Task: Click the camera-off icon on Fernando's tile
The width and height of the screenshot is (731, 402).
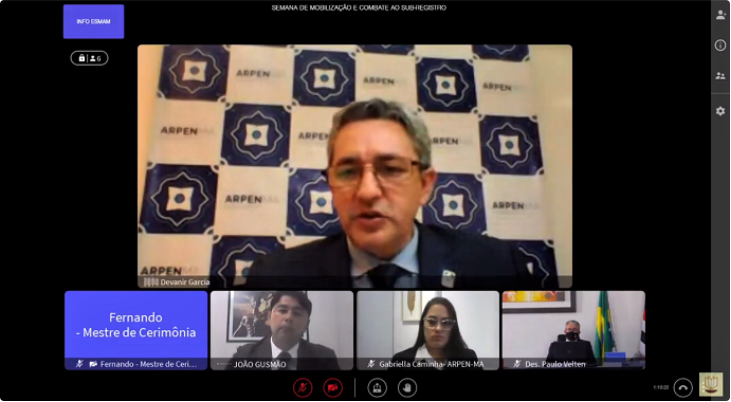Action: (x=93, y=364)
